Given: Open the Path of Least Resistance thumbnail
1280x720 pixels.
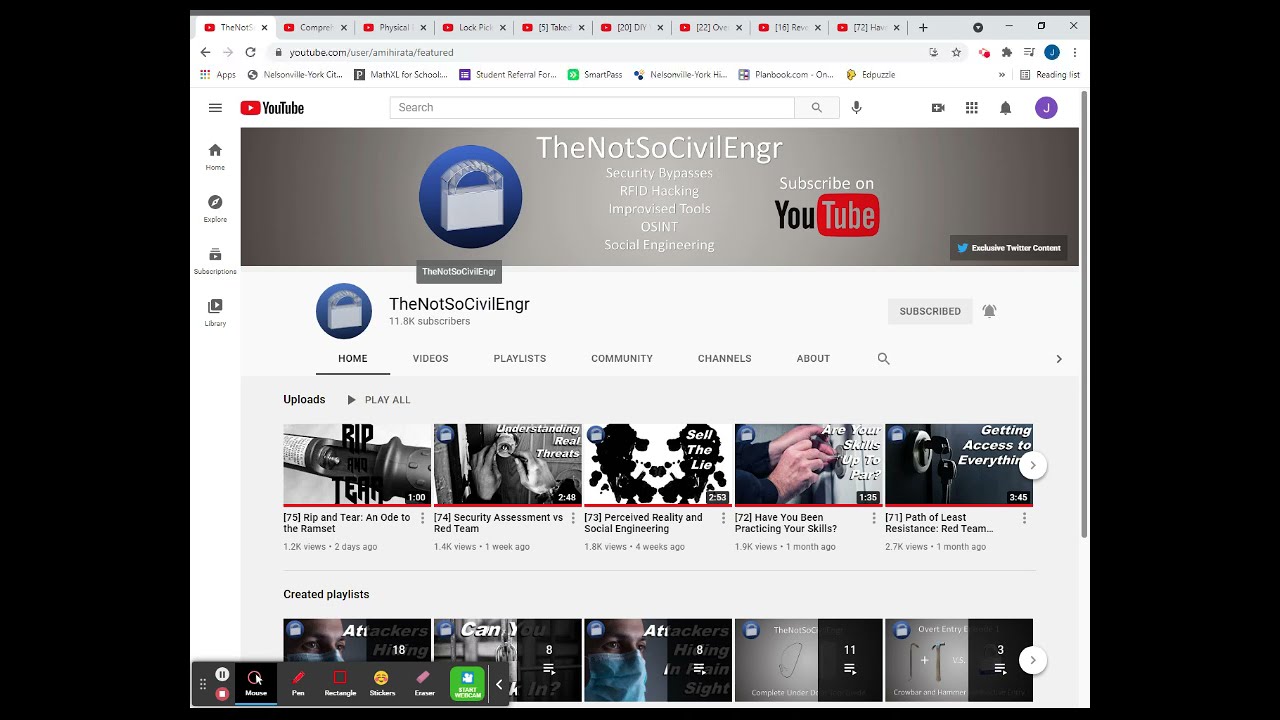Looking at the screenshot, I should (x=959, y=465).
